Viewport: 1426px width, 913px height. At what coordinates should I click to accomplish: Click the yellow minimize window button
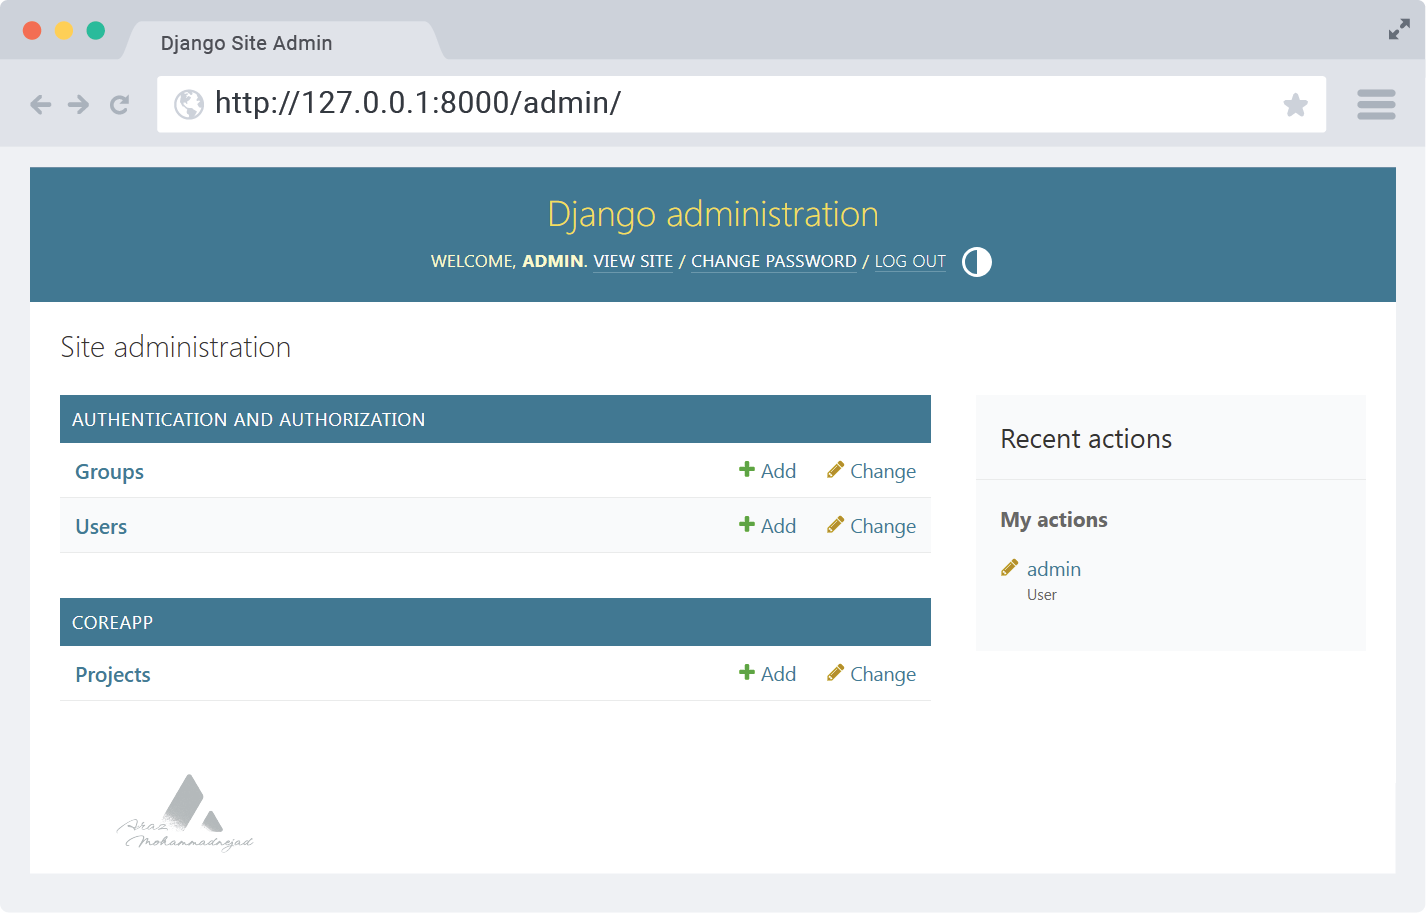(64, 30)
